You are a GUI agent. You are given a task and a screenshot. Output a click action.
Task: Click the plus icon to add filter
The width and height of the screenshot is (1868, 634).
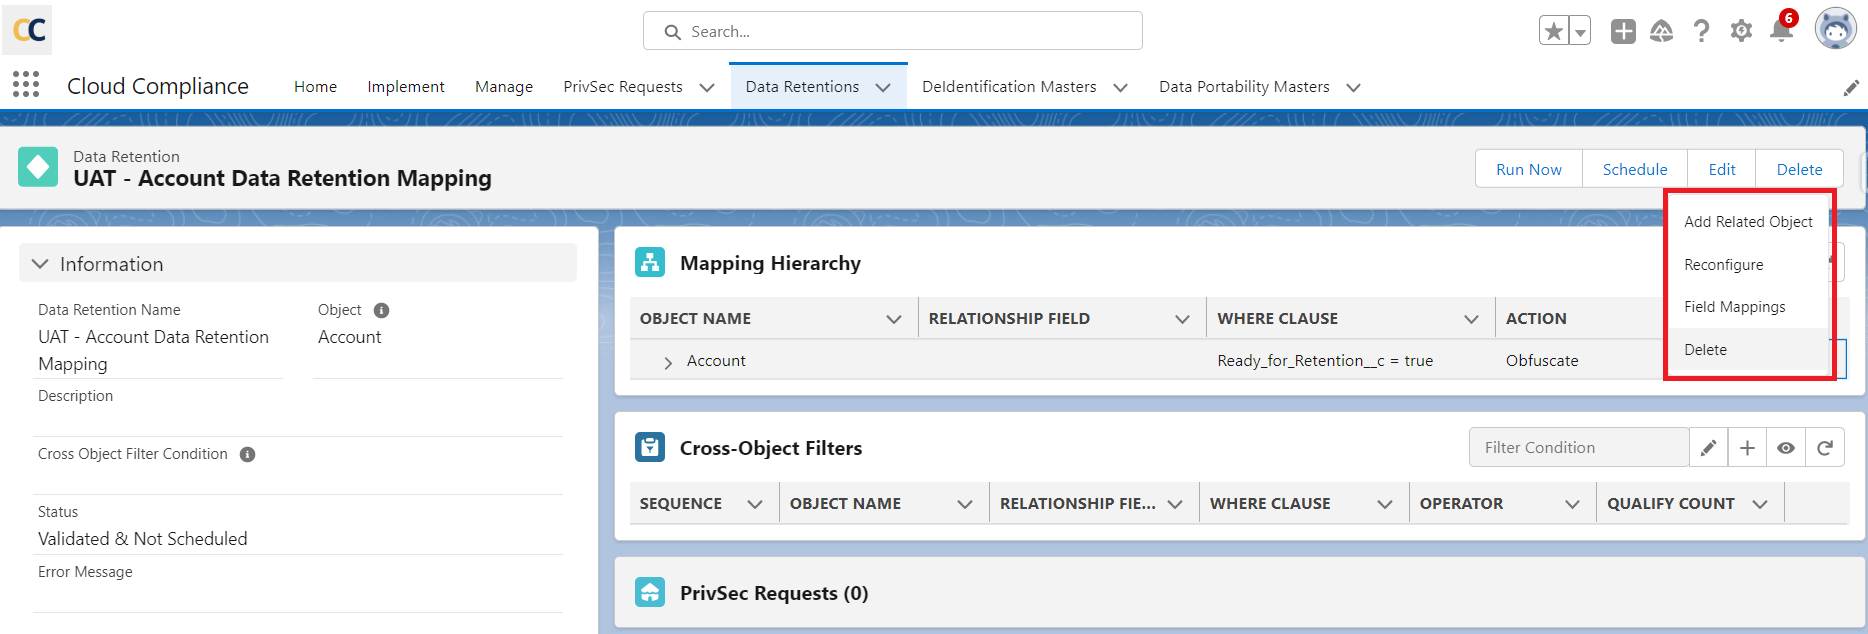(1747, 448)
